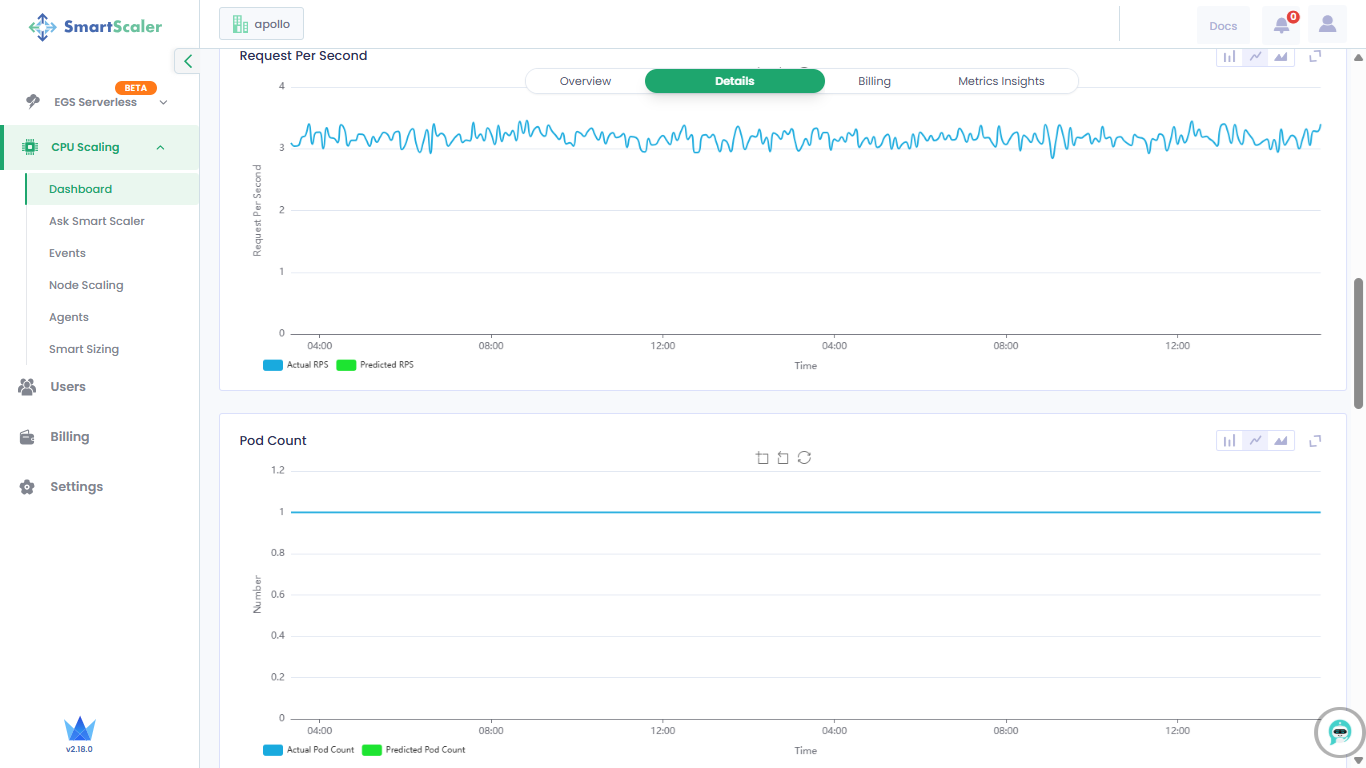Open the Metrics Insights tab
This screenshot has width=1366, height=768.
1001,81
